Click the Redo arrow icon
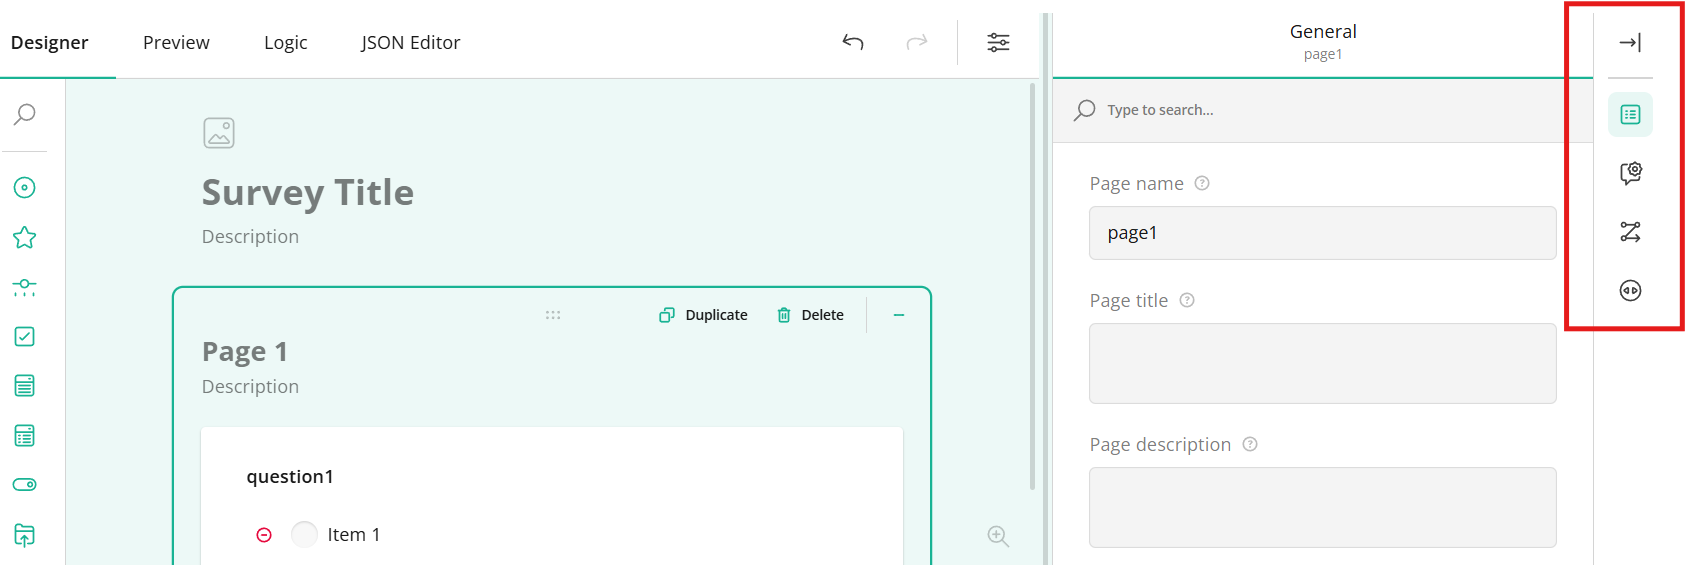 coord(917,42)
